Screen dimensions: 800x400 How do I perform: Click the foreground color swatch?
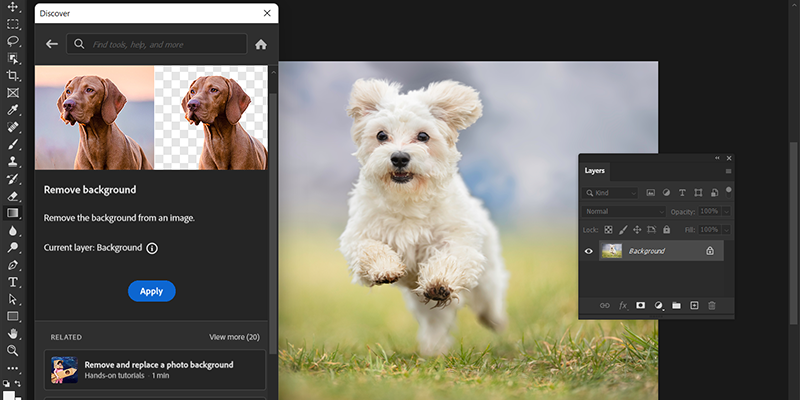tap(9, 395)
